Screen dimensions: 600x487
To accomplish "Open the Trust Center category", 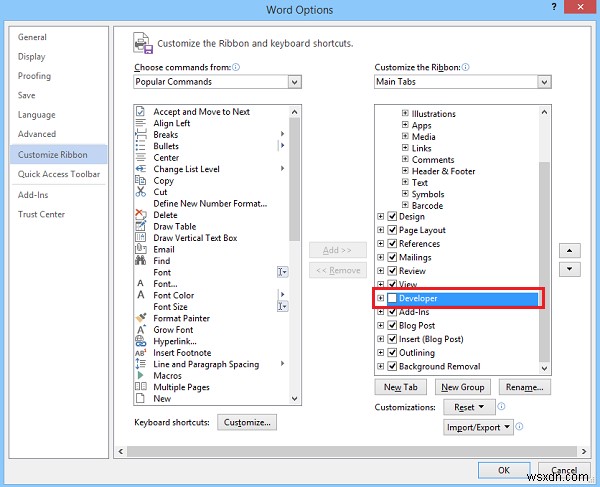I will (x=41, y=214).
